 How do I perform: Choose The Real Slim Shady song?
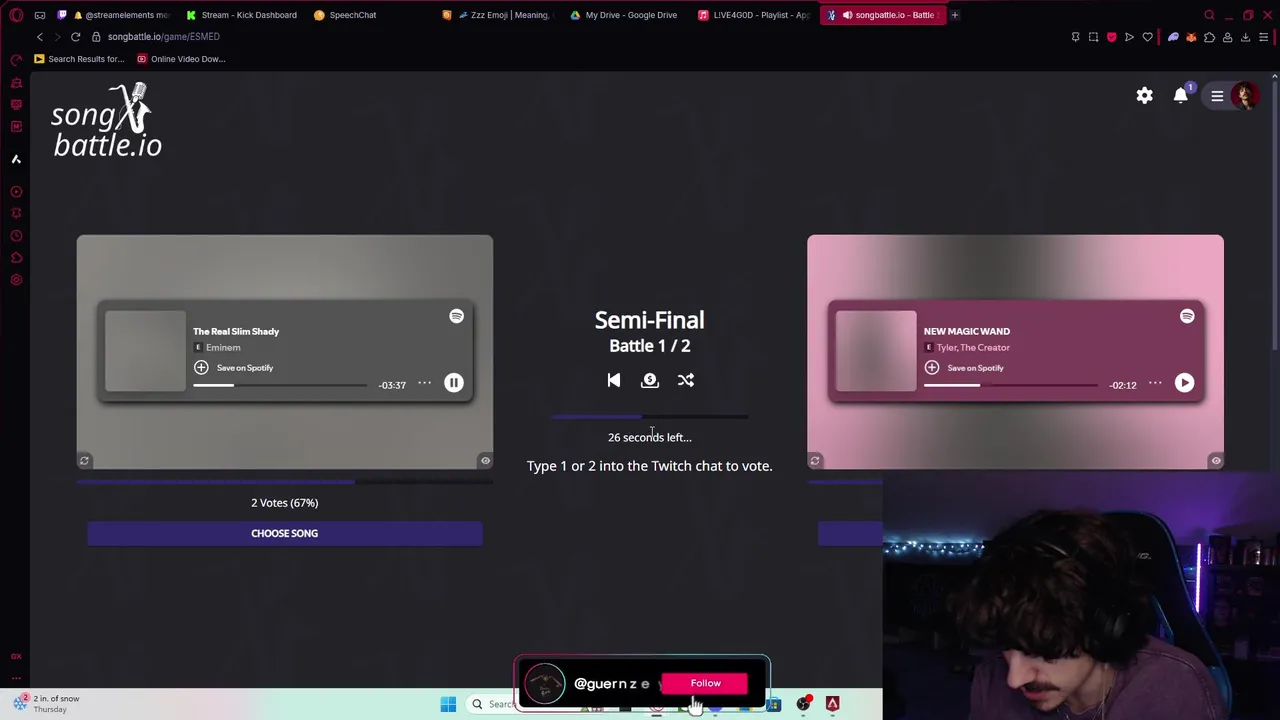pos(285,534)
